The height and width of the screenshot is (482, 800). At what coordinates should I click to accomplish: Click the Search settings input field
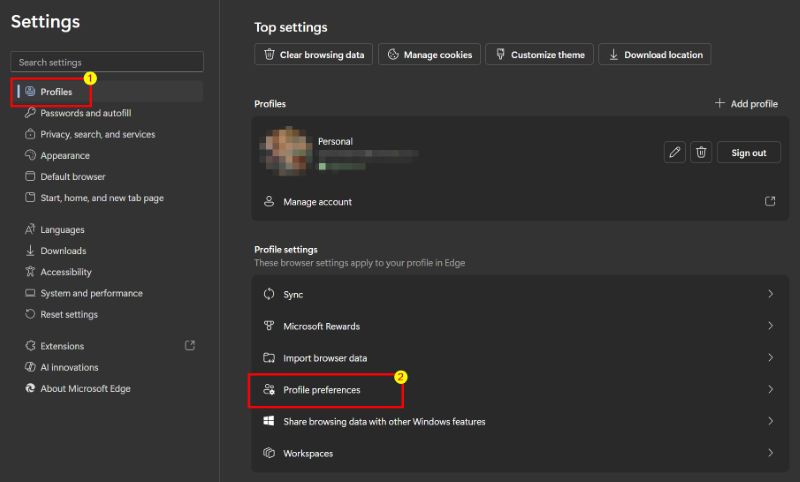[x=107, y=62]
